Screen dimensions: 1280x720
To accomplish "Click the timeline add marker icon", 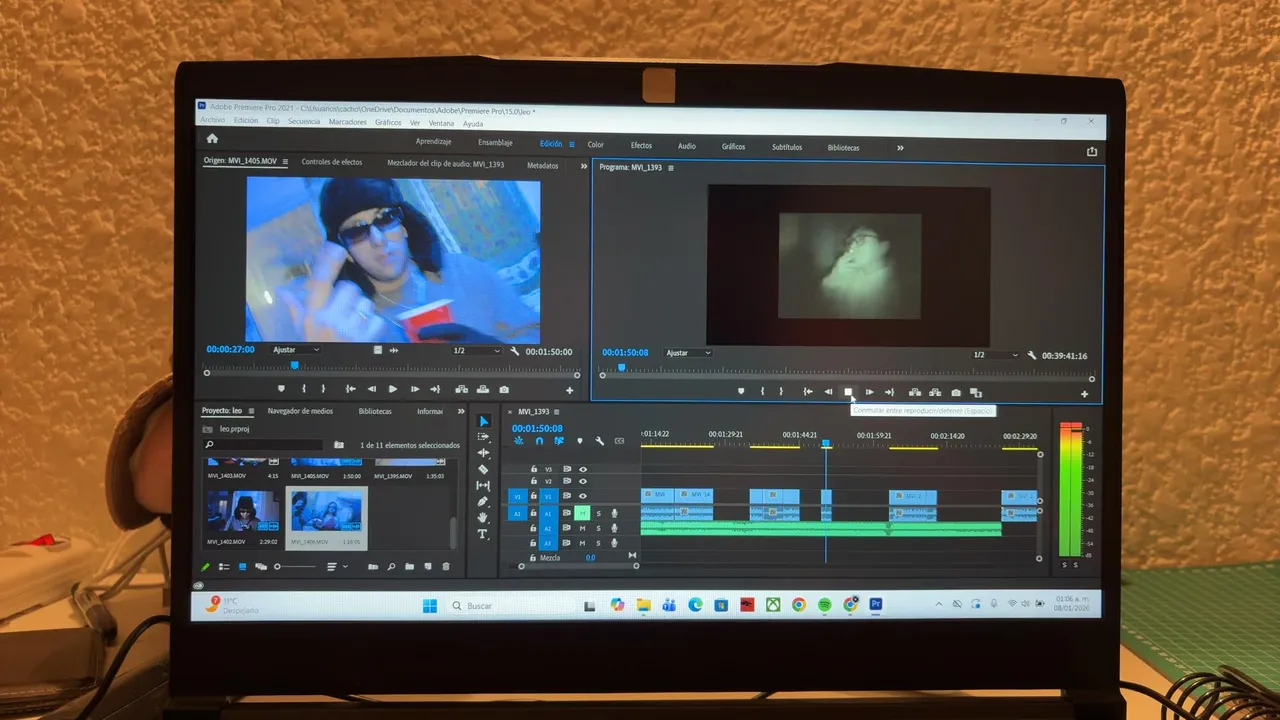I will coord(580,441).
